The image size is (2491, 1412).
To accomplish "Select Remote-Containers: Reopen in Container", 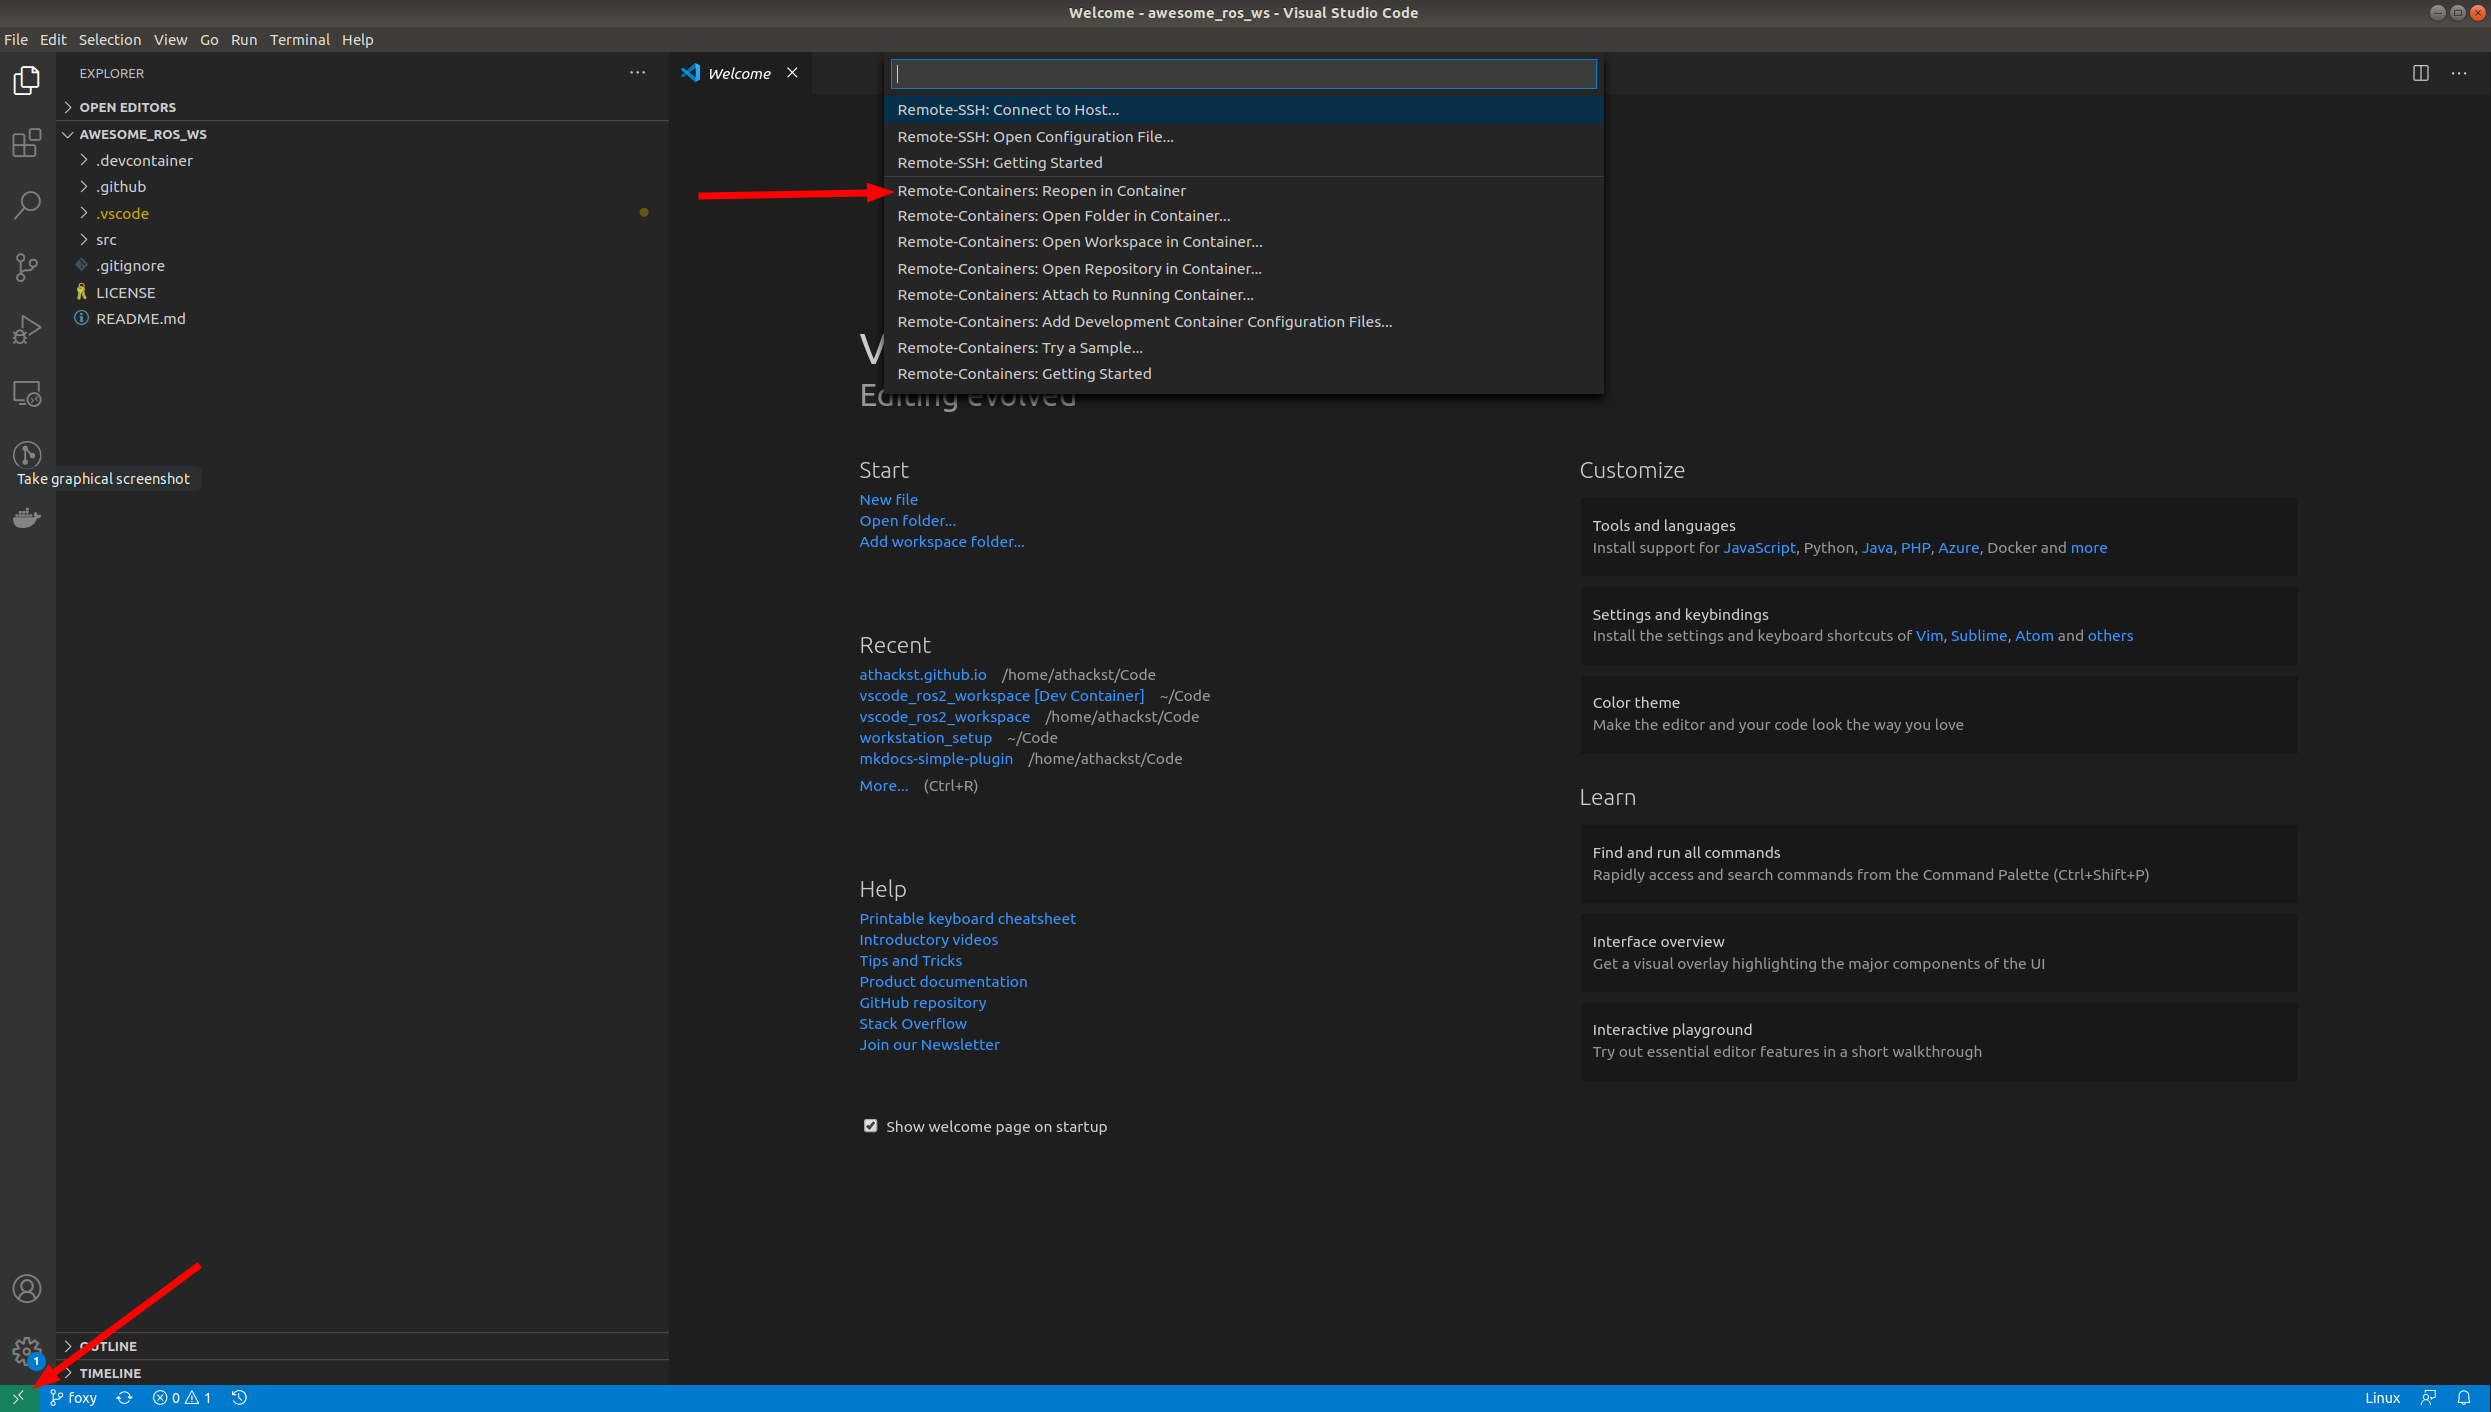I will click(x=1041, y=190).
